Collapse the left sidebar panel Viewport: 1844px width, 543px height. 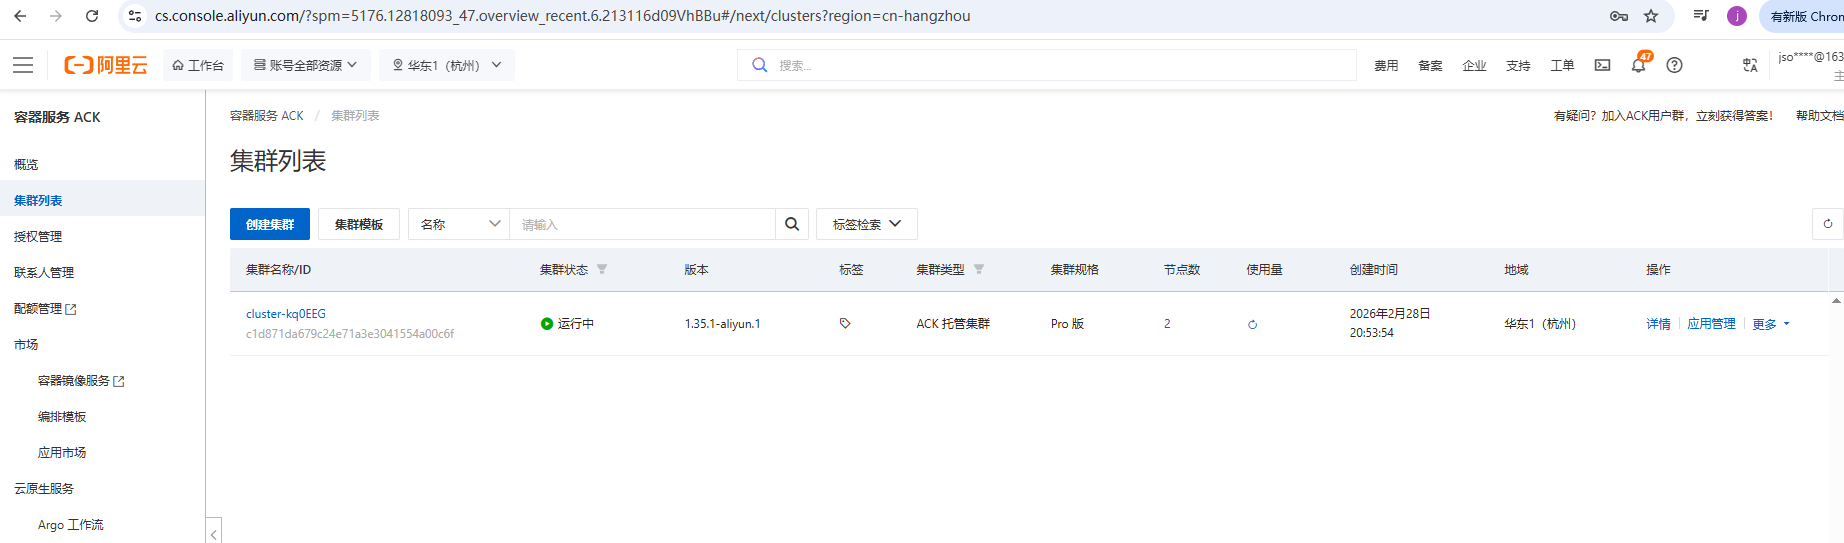click(214, 534)
